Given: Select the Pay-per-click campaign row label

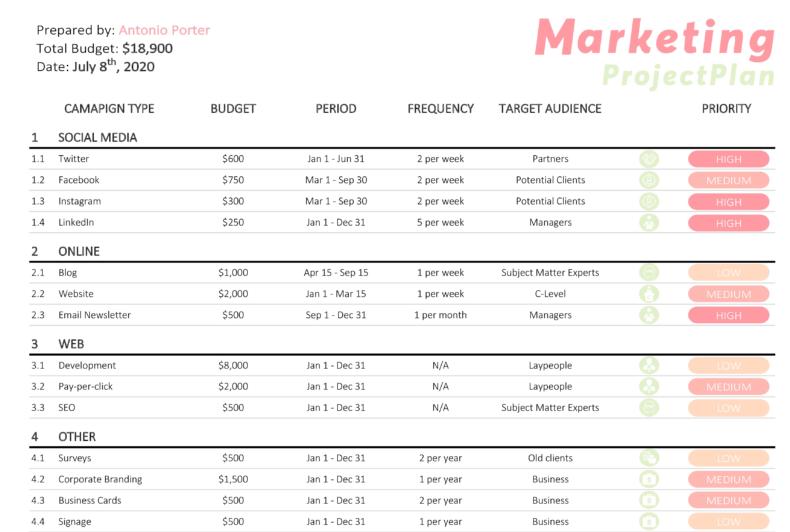Looking at the screenshot, I should pyautogui.click(x=86, y=386).
